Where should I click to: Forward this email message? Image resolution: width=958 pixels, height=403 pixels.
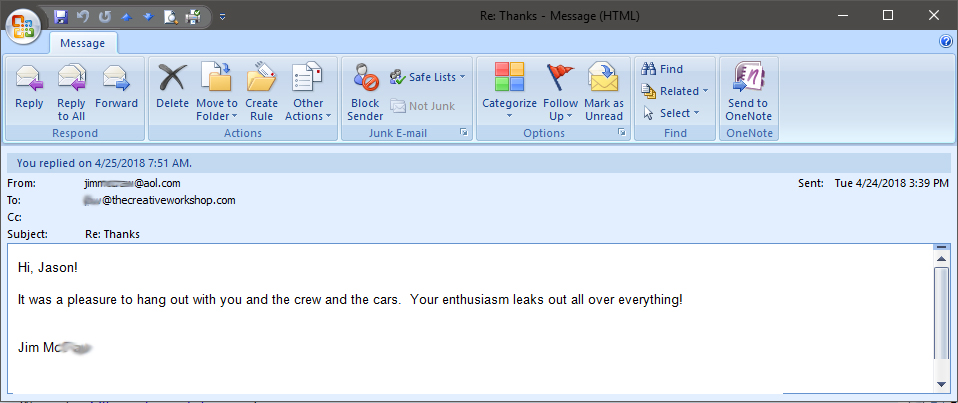[116, 79]
